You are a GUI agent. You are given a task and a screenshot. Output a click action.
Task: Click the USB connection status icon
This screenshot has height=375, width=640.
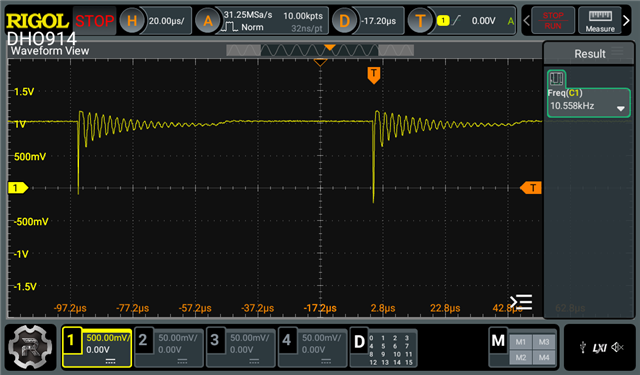coord(583,348)
